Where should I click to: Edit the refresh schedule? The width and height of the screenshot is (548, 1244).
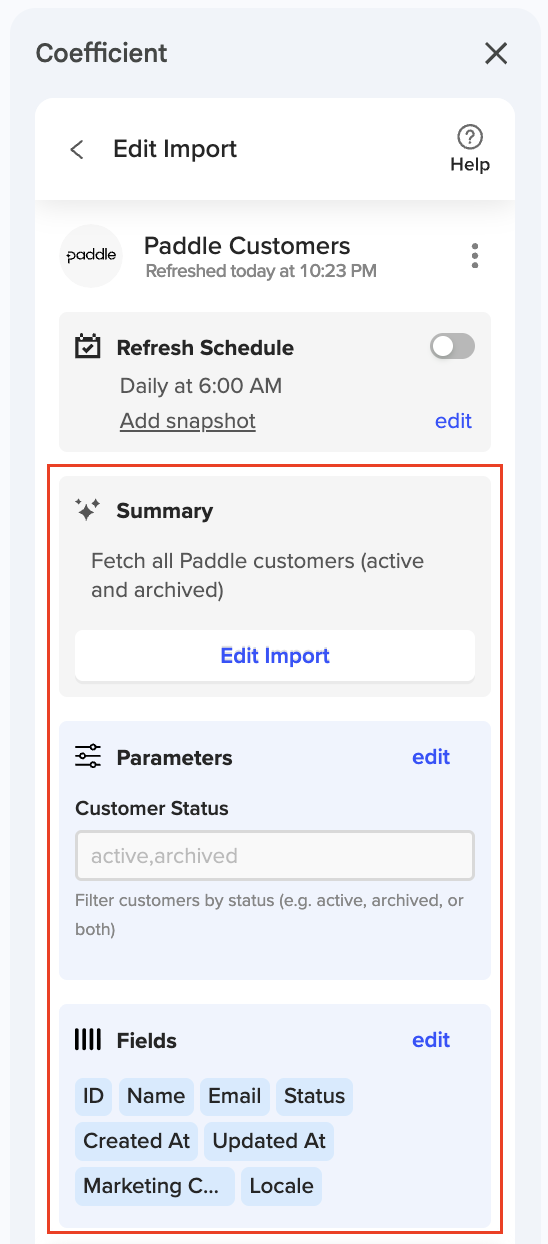point(453,421)
